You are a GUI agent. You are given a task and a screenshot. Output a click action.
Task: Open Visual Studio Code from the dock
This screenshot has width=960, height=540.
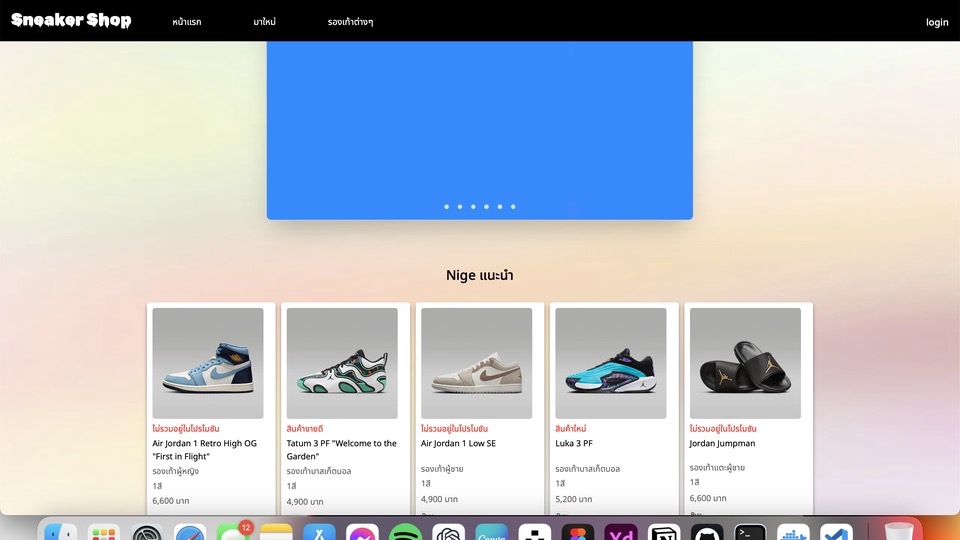pos(836,531)
